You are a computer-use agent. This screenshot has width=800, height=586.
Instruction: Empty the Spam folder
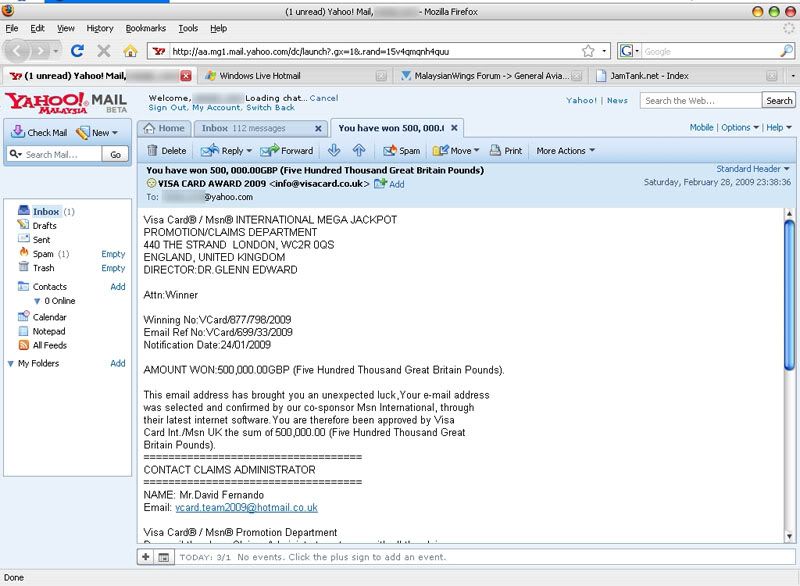[x=113, y=254]
